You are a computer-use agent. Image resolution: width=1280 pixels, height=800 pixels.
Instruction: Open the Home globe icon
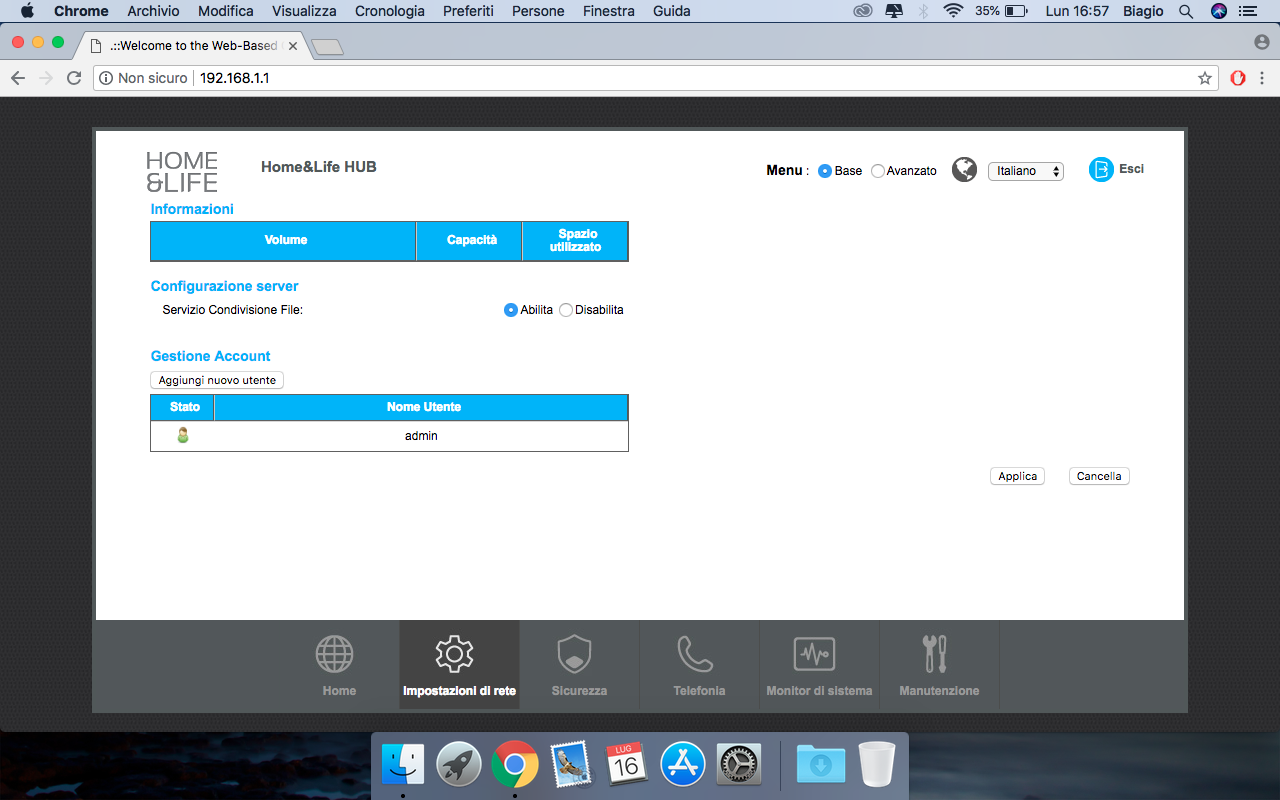(335, 654)
